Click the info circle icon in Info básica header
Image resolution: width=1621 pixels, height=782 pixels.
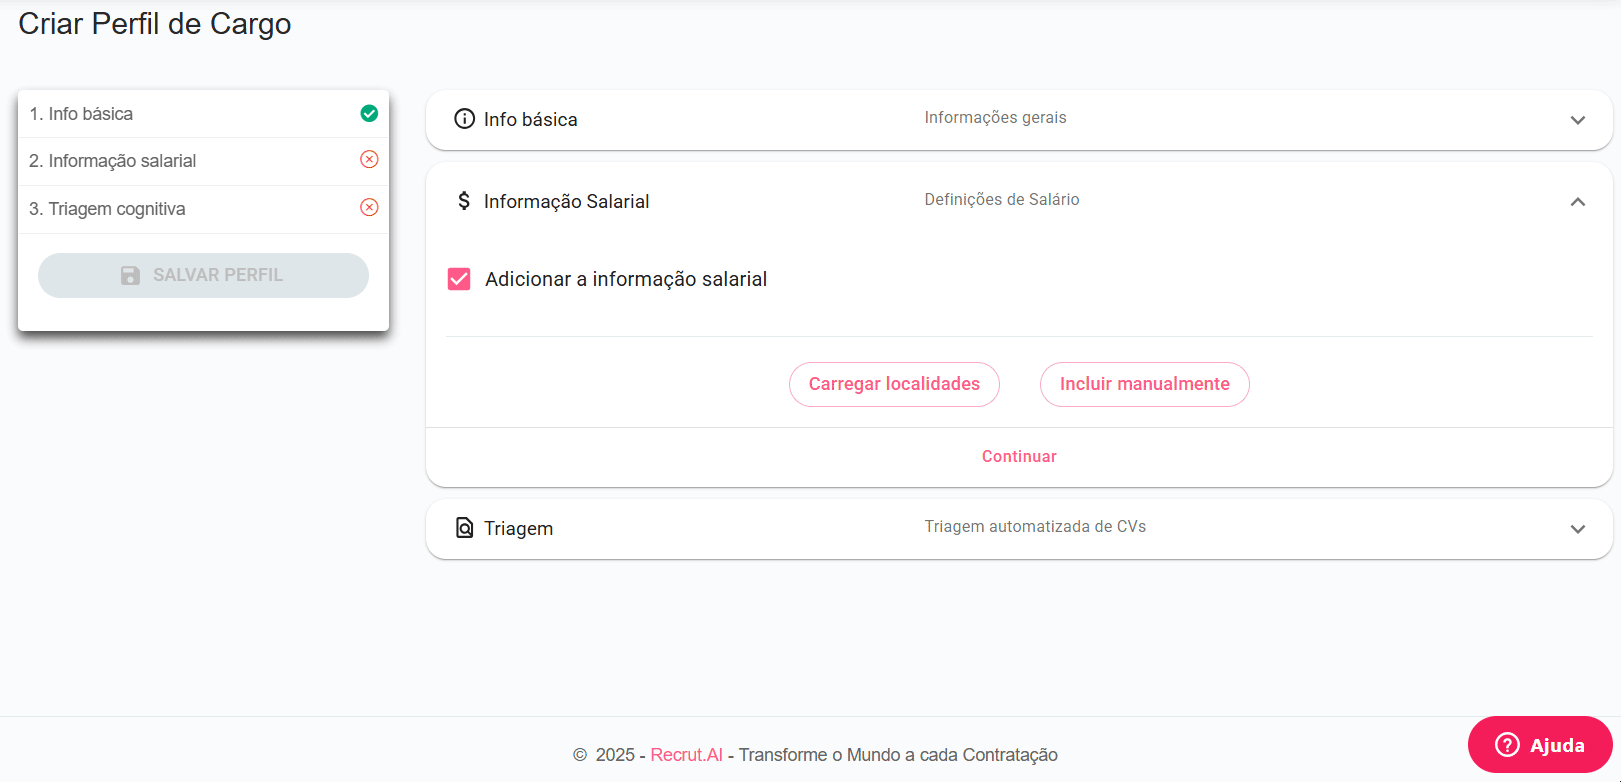click(464, 119)
